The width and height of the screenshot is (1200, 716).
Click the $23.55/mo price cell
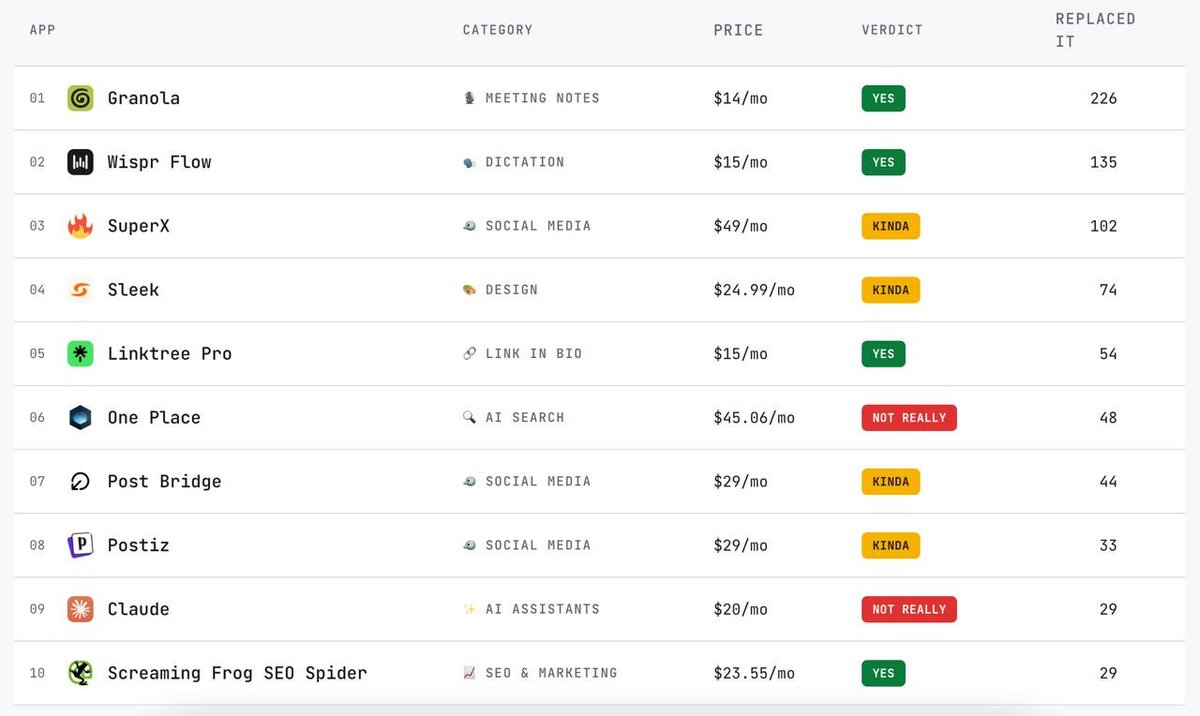pyautogui.click(x=754, y=673)
